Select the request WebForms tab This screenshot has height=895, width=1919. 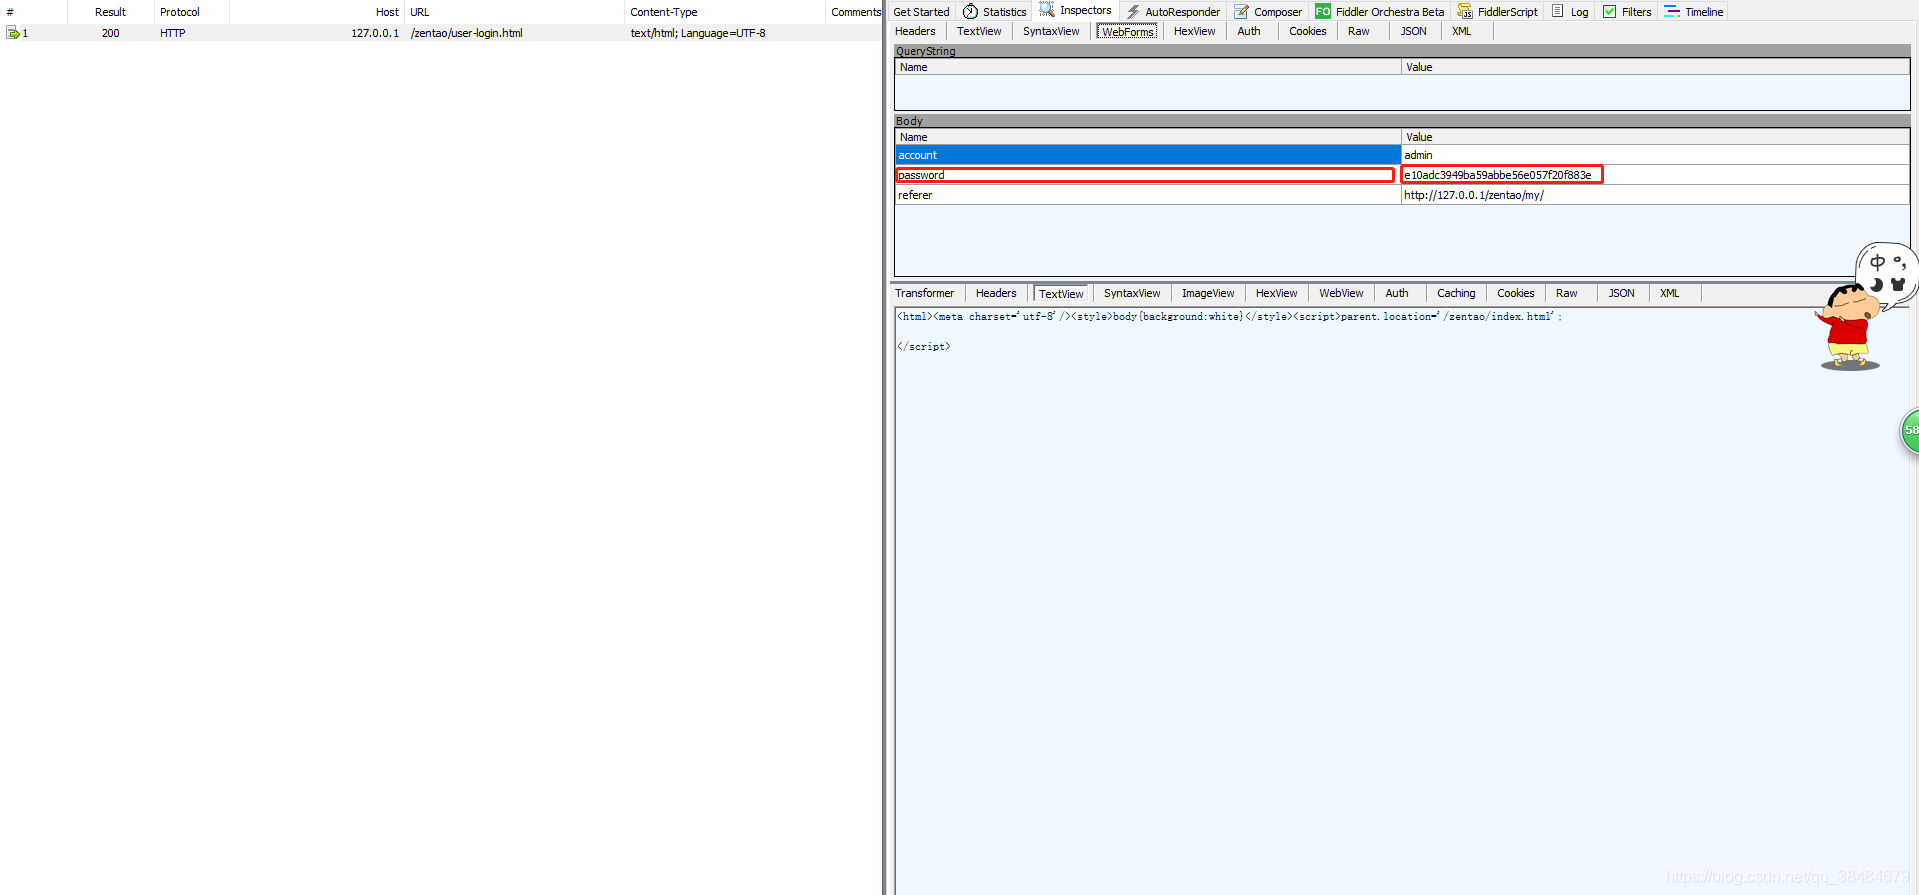coord(1128,31)
